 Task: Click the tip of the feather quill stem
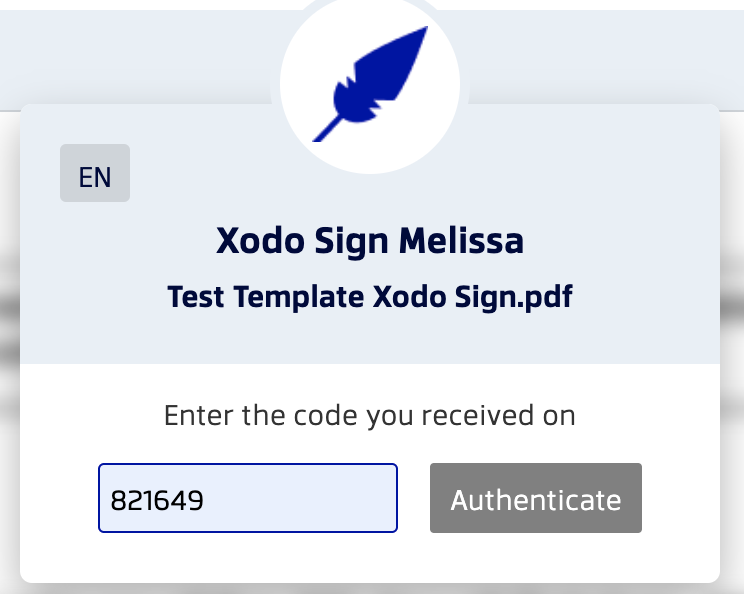[316, 138]
